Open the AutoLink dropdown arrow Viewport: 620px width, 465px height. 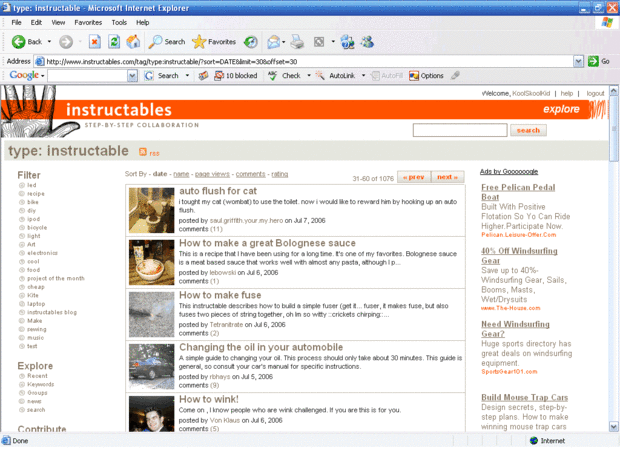(363, 76)
